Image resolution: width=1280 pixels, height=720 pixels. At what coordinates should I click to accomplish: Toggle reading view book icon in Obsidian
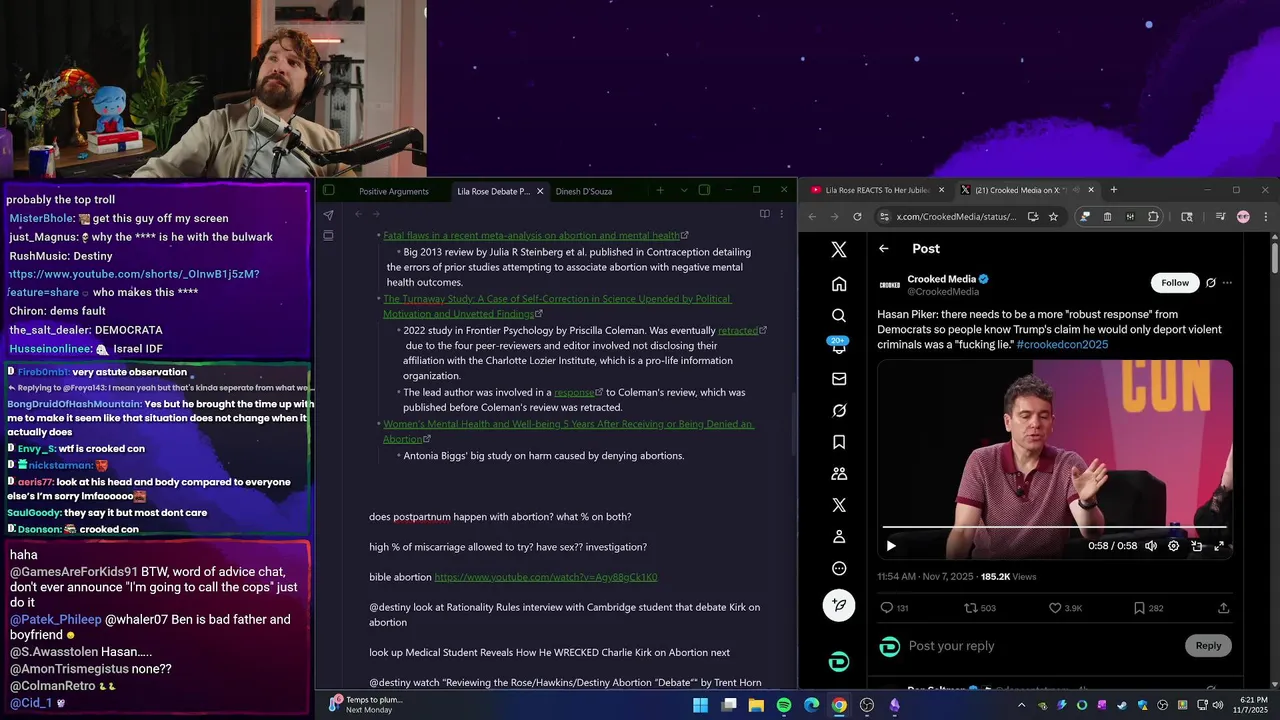[x=764, y=214]
